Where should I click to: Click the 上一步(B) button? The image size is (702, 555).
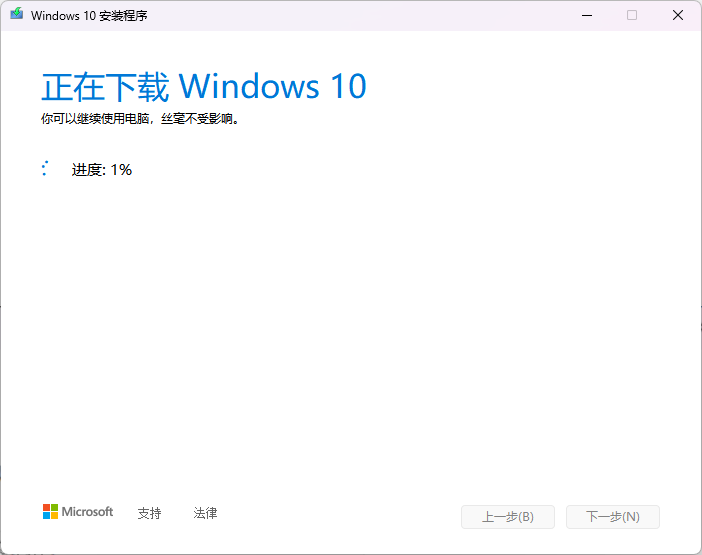pyautogui.click(x=508, y=517)
